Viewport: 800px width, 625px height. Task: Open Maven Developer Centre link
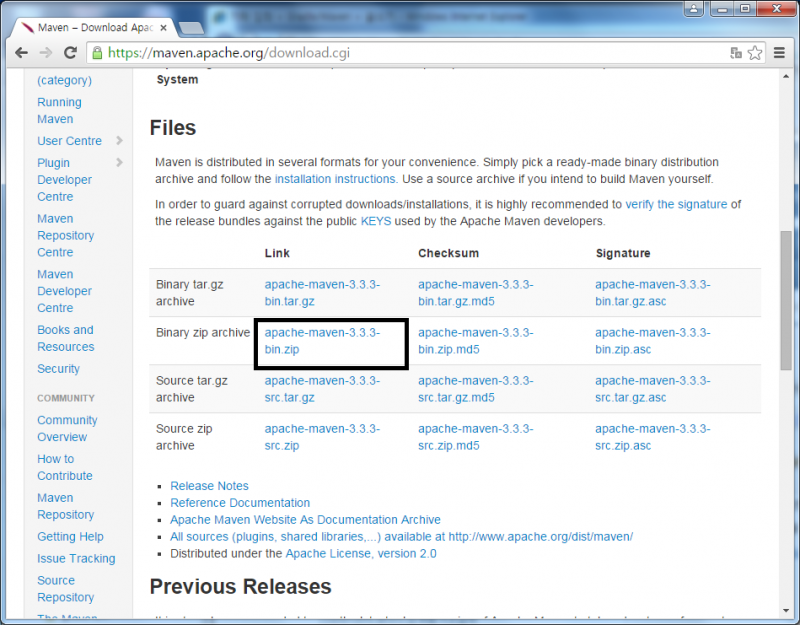(64, 291)
